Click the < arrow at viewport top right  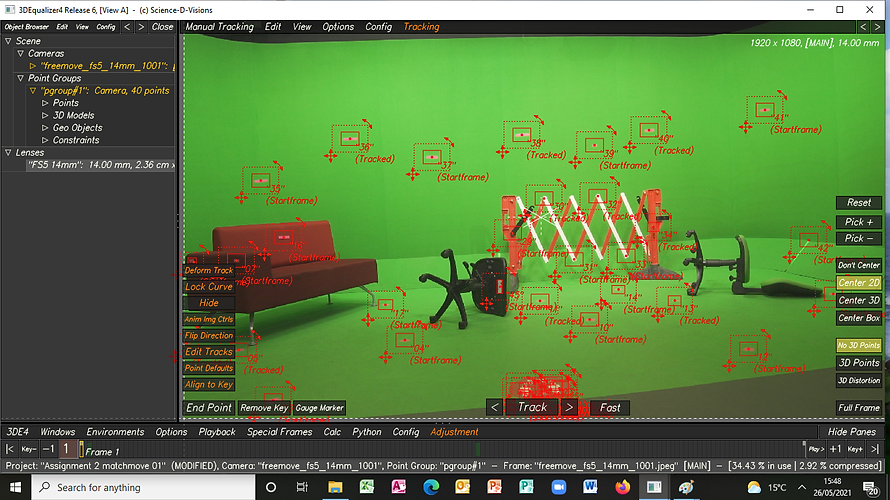coord(863,27)
